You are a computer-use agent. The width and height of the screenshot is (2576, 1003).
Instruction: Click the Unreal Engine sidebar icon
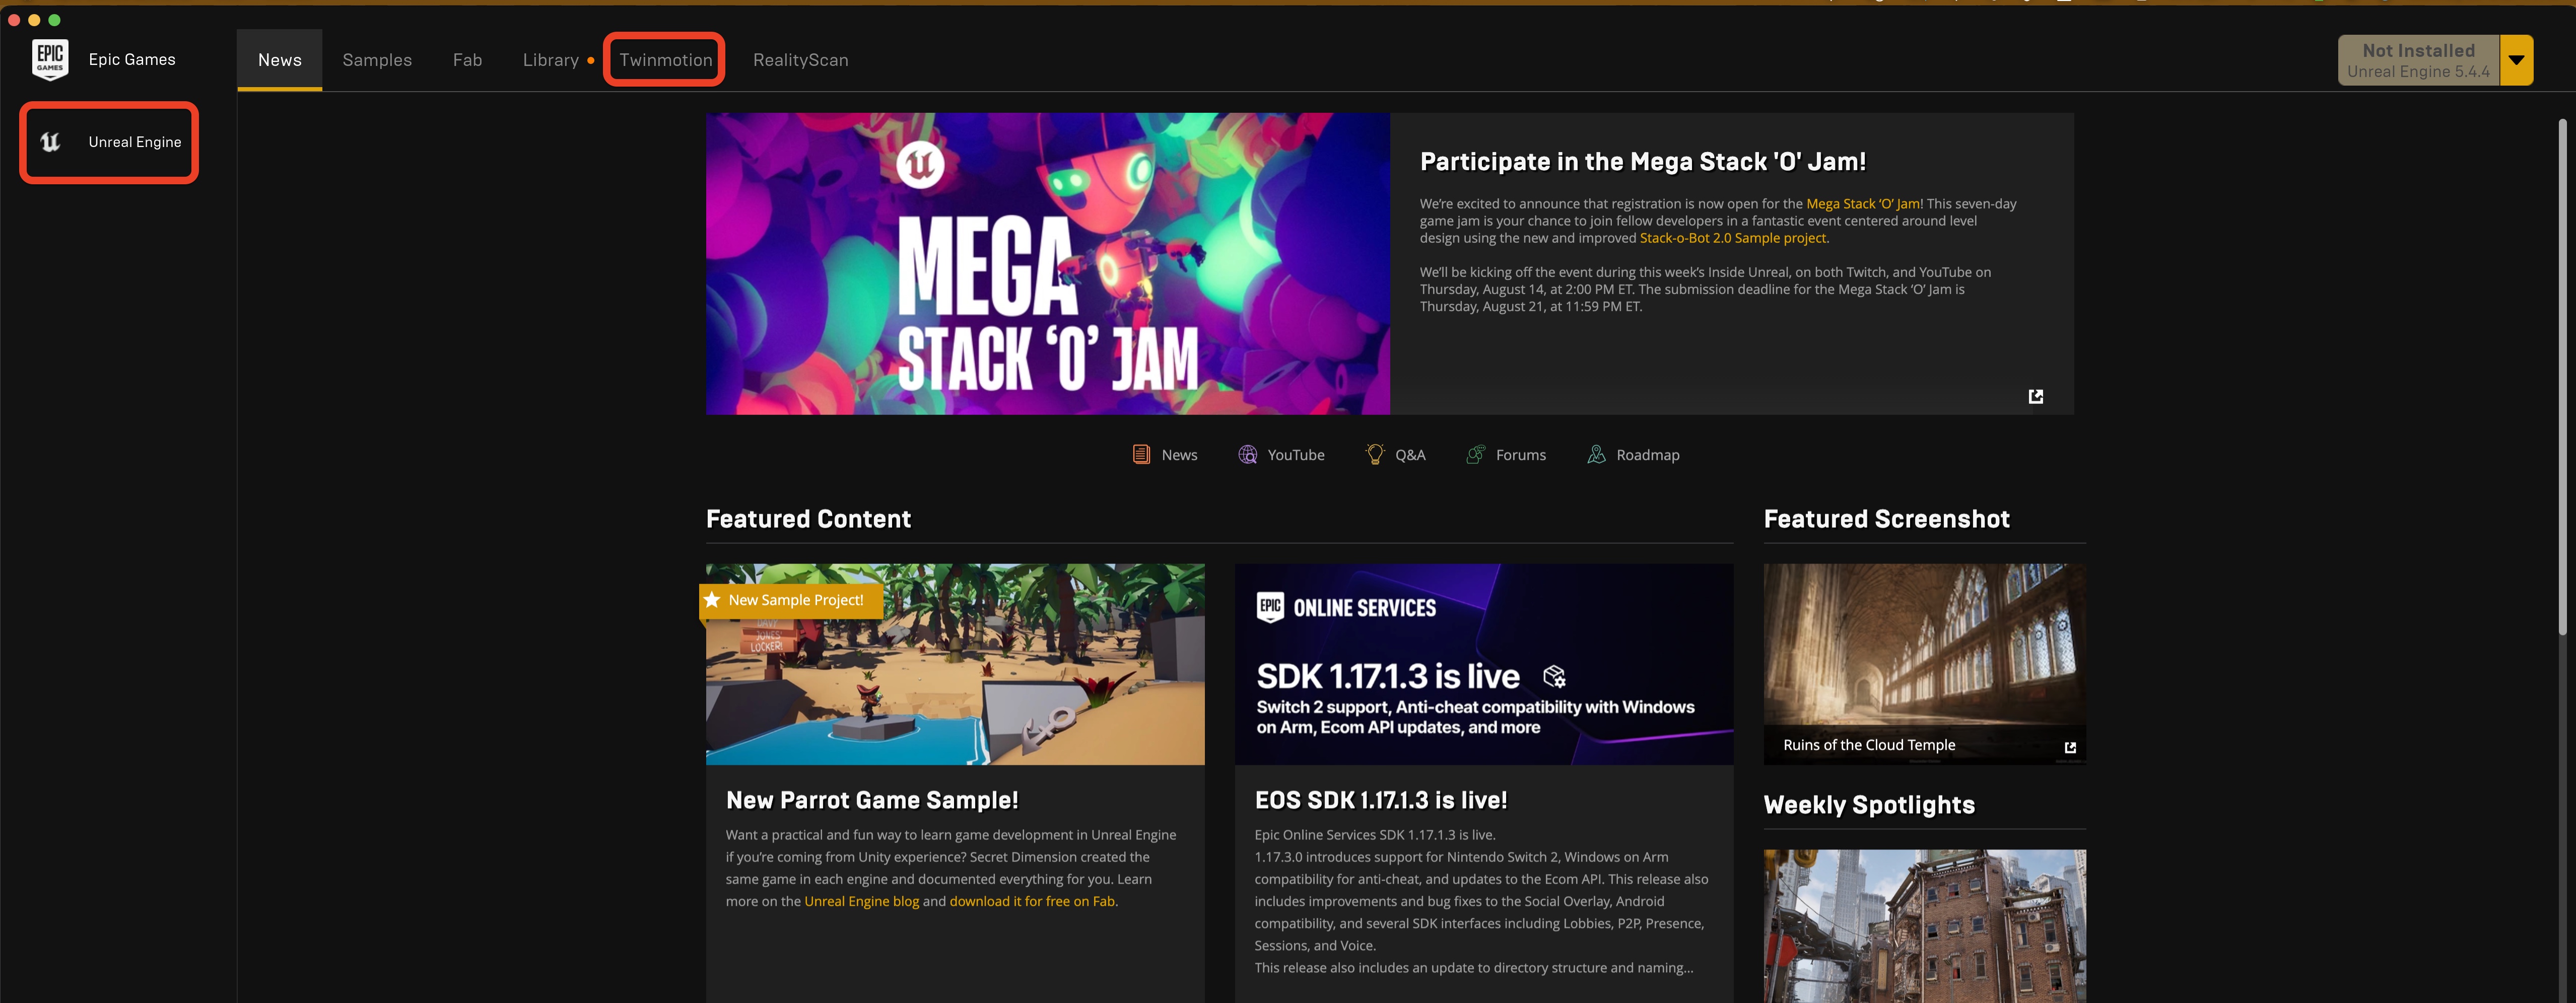click(50, 142)
